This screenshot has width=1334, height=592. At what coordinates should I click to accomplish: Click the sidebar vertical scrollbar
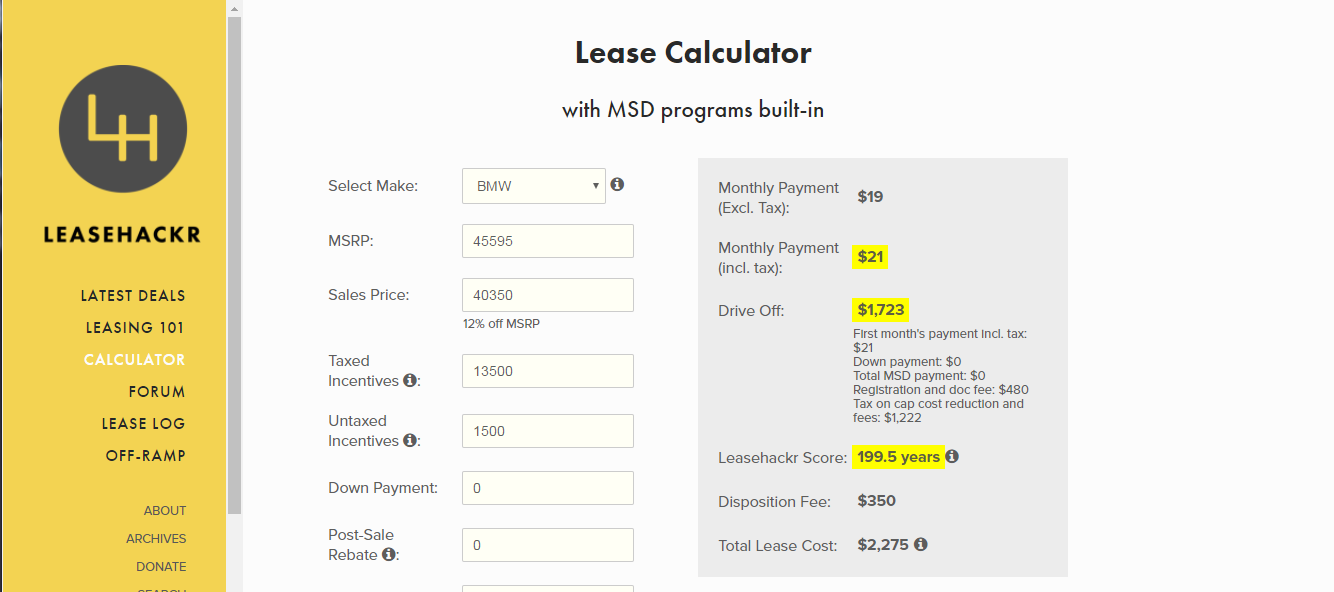234,265
